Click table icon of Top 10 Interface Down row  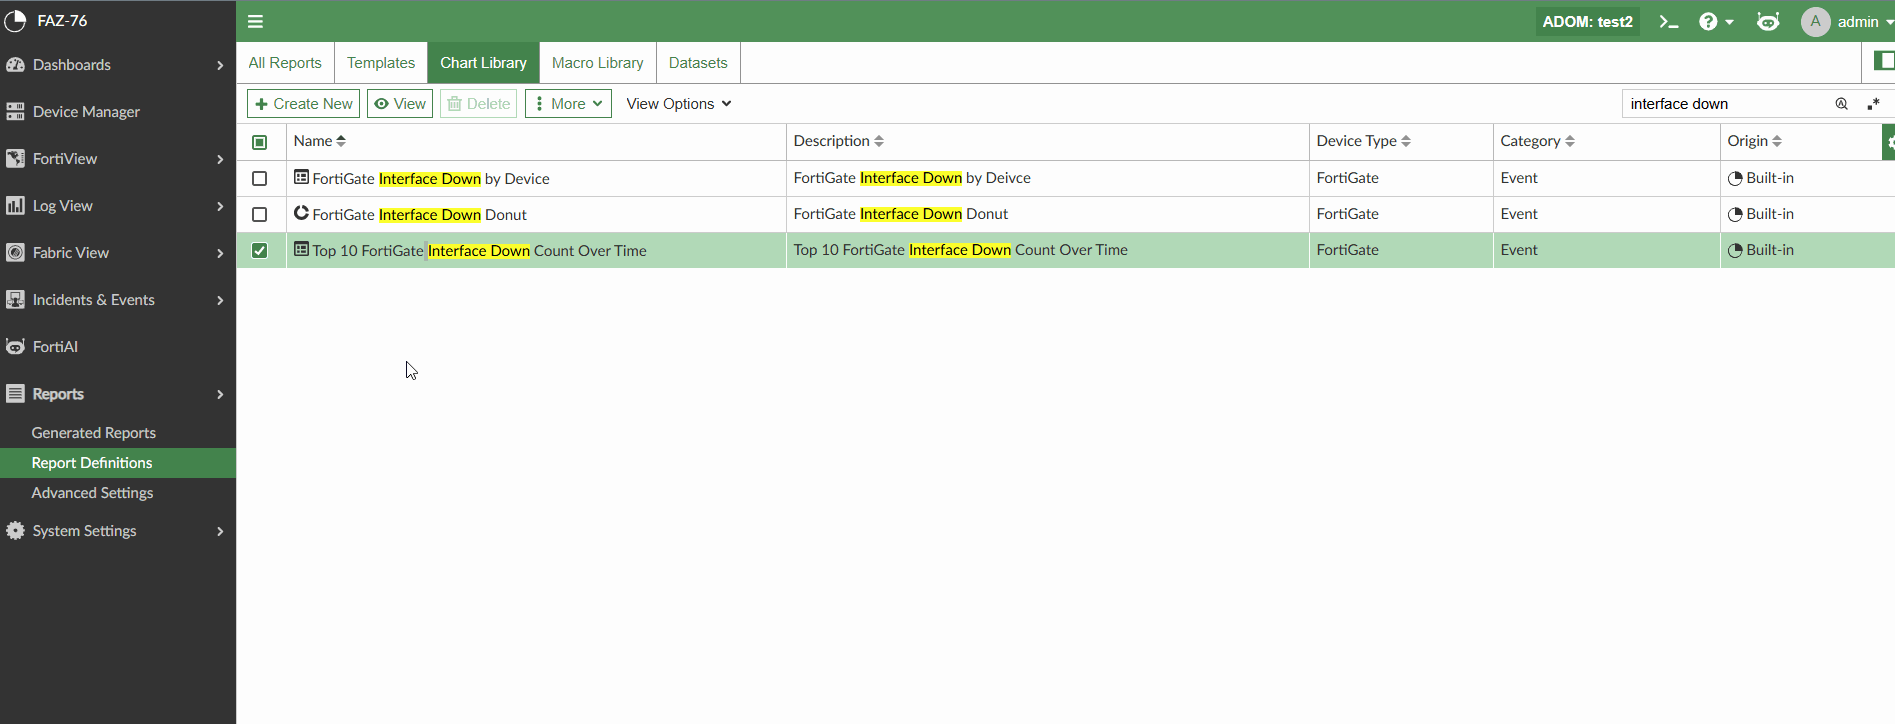[301, 250]
